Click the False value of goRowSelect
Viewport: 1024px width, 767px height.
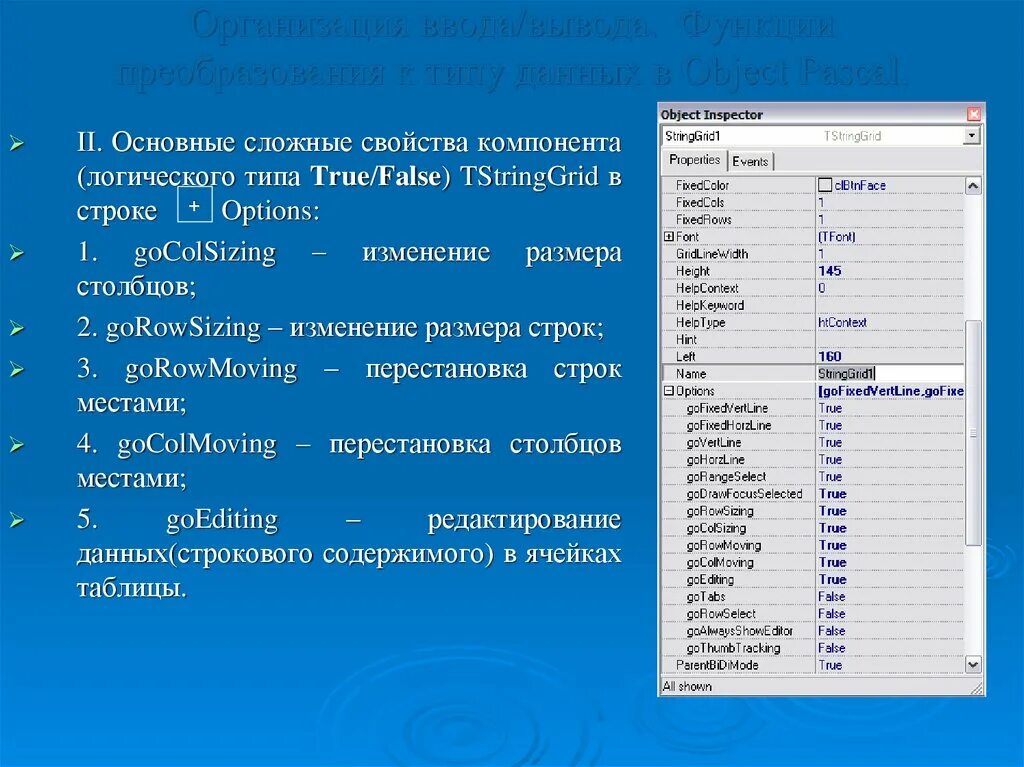coord(831,613)
